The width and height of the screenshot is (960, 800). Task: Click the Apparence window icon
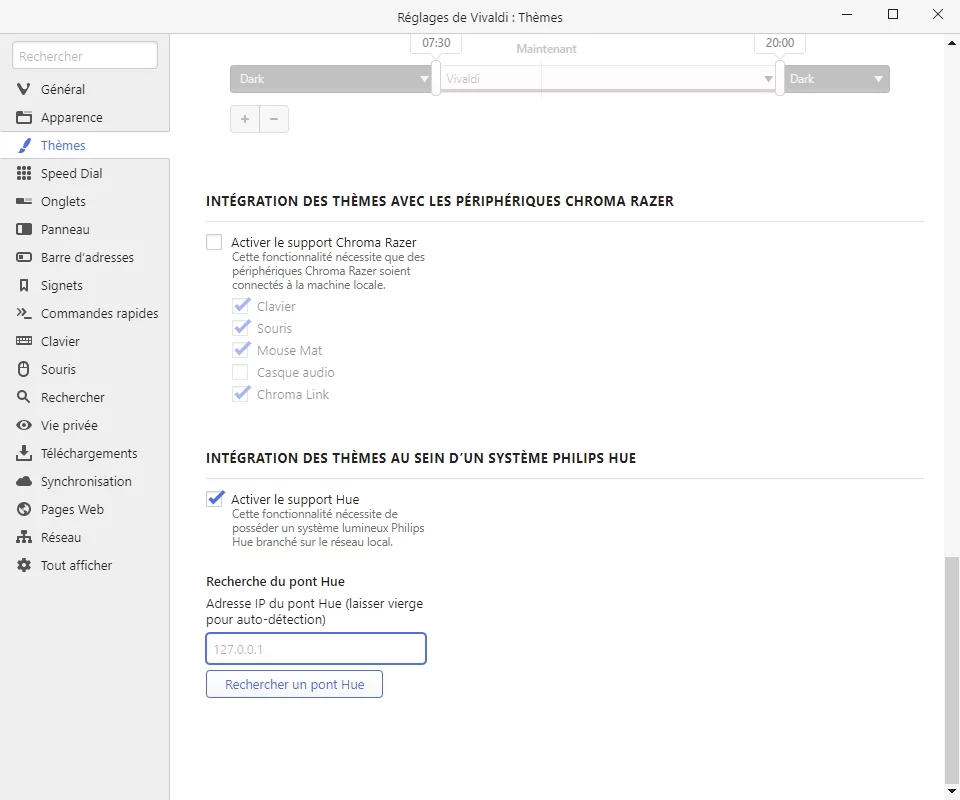click(24, 118)
